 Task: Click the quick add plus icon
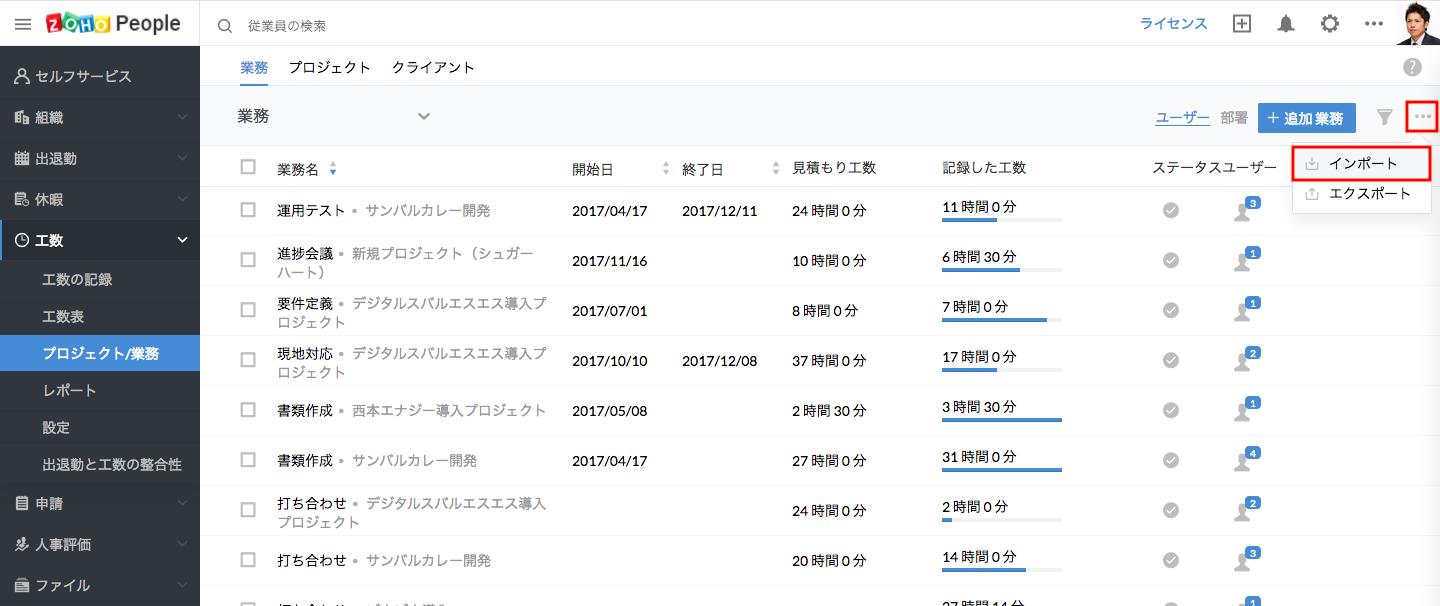(x=1242, y=24)
